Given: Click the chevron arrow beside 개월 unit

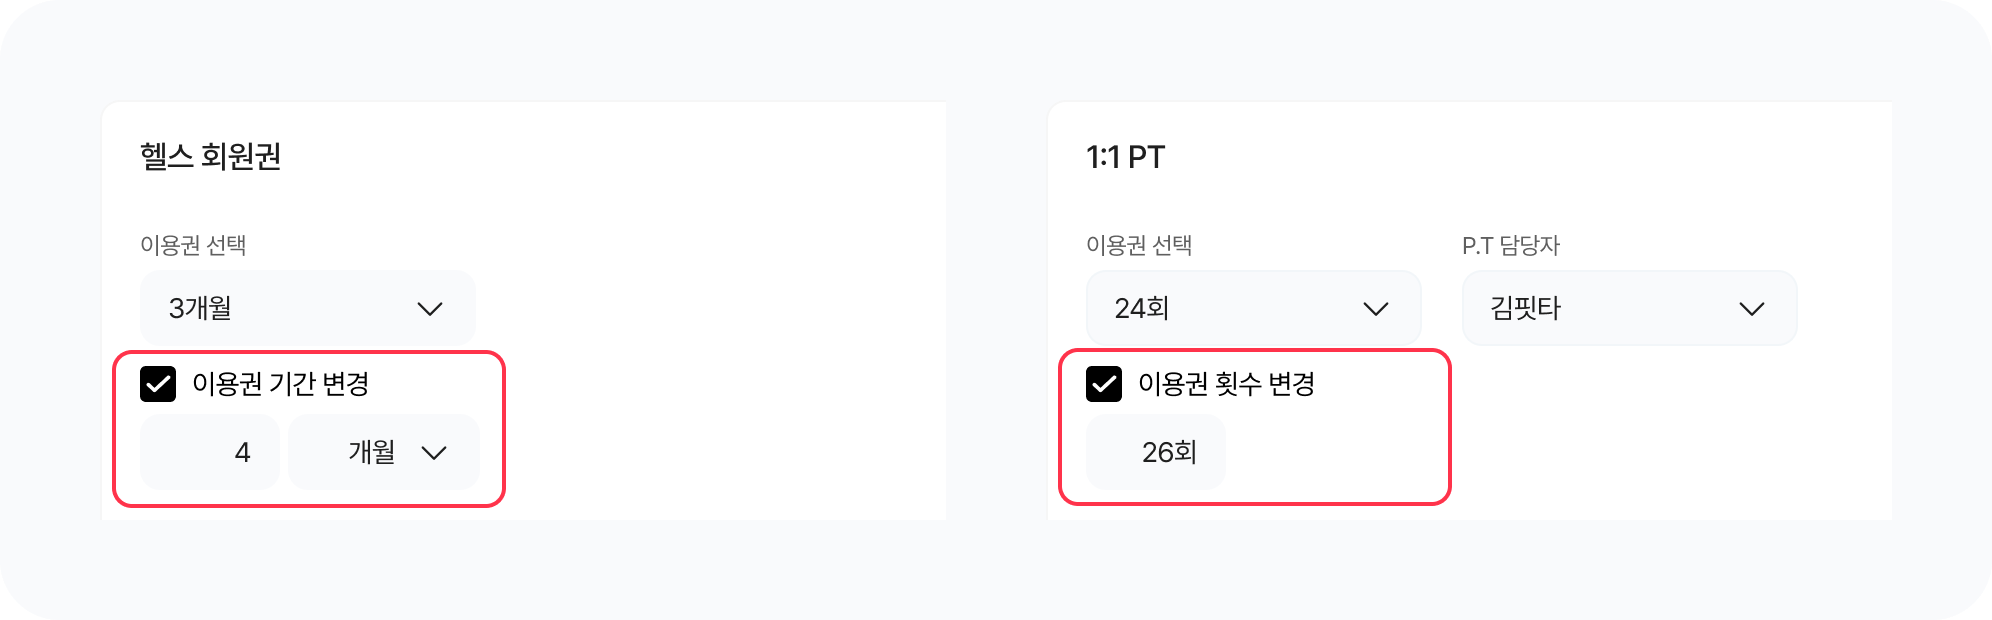Looking at the screenshot, I should click(x=434, y=453).
